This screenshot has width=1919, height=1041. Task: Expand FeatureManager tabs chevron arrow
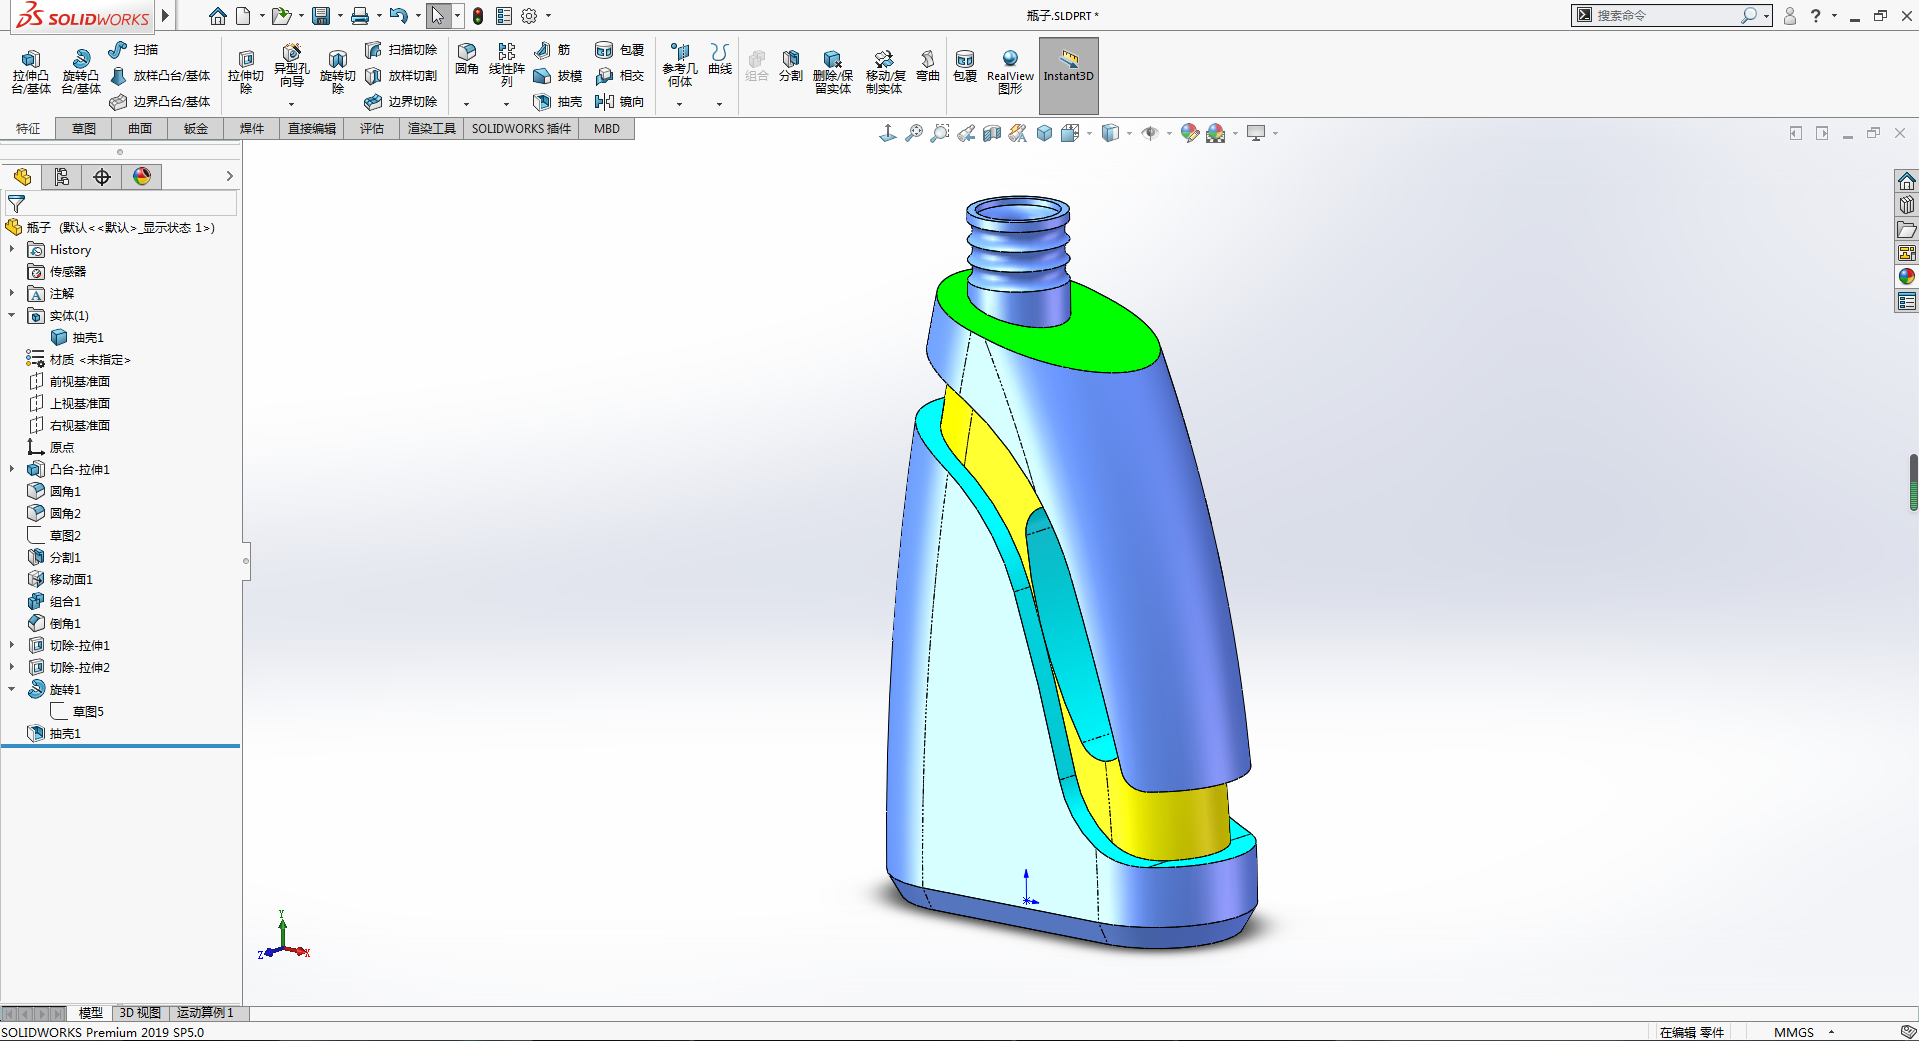(x=229, y=176)
